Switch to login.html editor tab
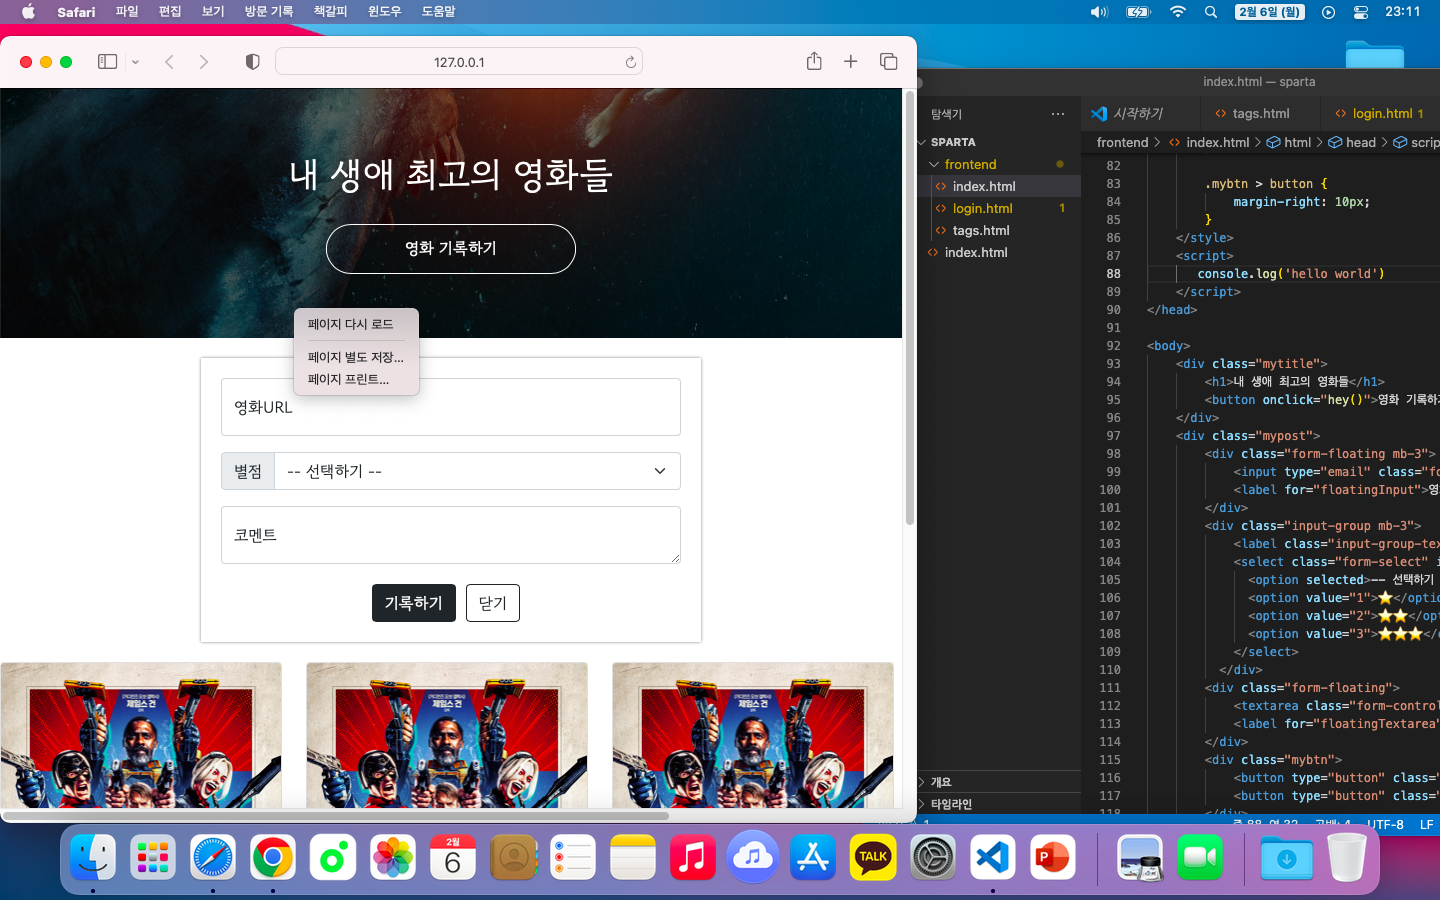Viewport: 1440px width, 900px height. tap(1382, 114)
